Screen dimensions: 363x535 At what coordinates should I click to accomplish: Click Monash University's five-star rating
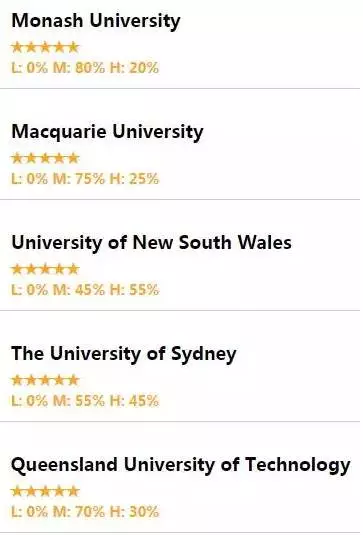45,47
